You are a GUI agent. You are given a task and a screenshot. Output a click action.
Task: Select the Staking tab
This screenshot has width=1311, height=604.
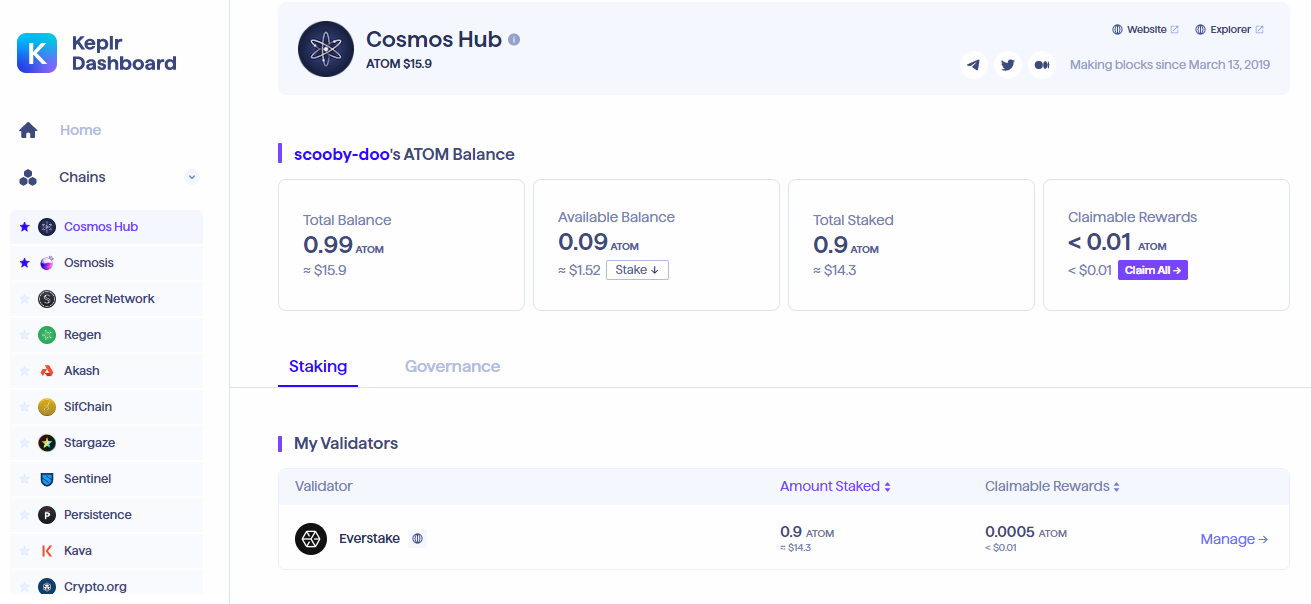(318, 367)
